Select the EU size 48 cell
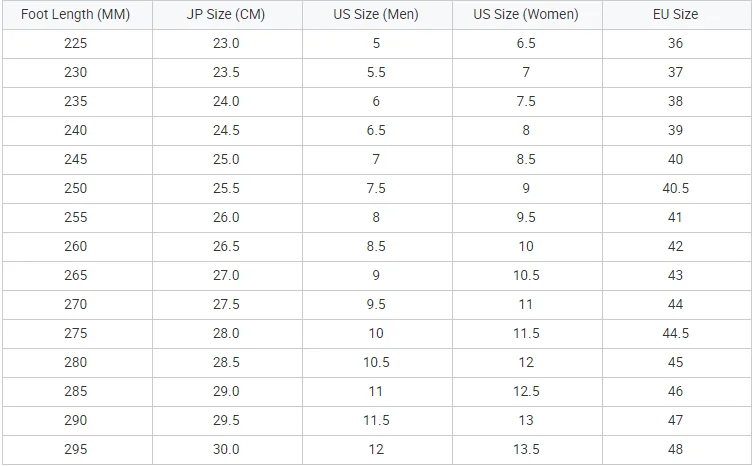The height and width of the screenshot is (466, 753). [676, 450]
